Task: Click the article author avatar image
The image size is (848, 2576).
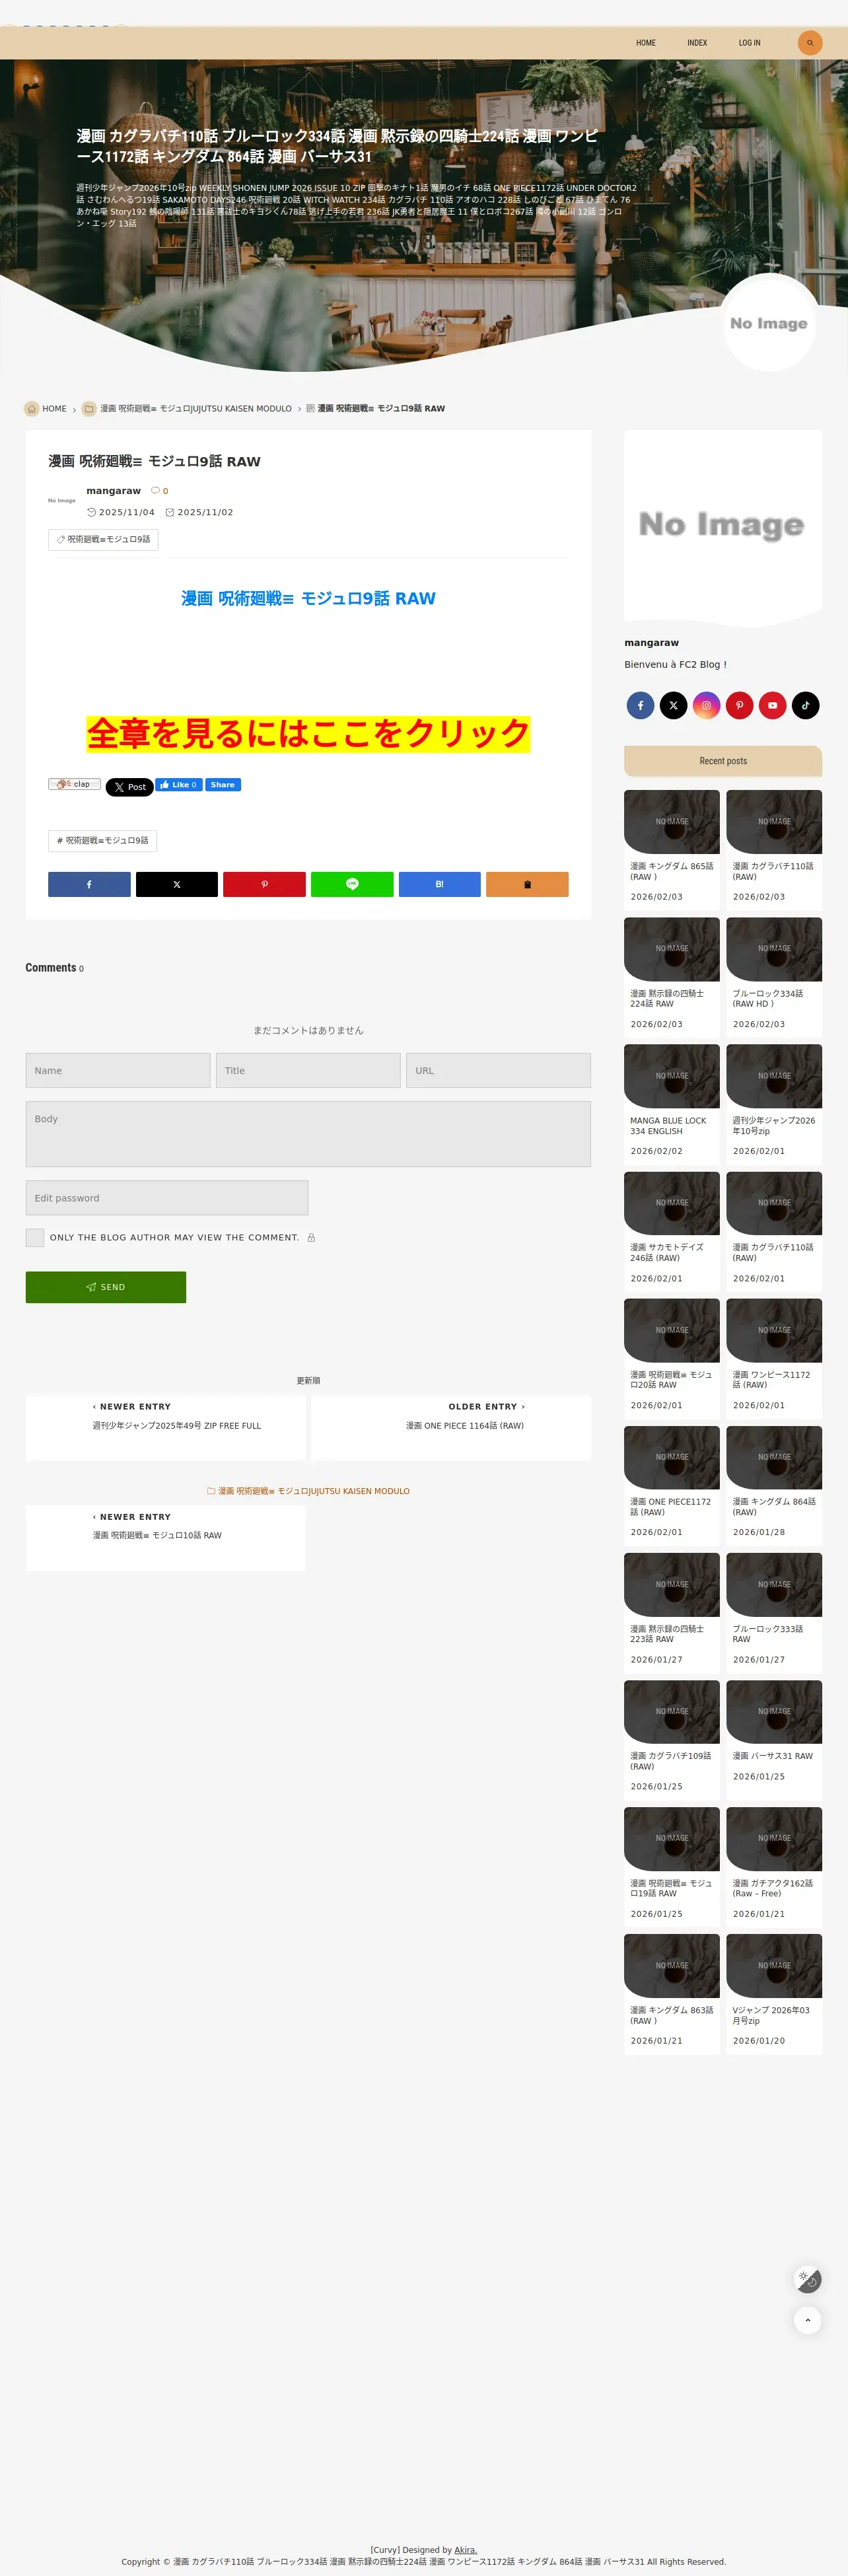Action: [x=62, y=500]
